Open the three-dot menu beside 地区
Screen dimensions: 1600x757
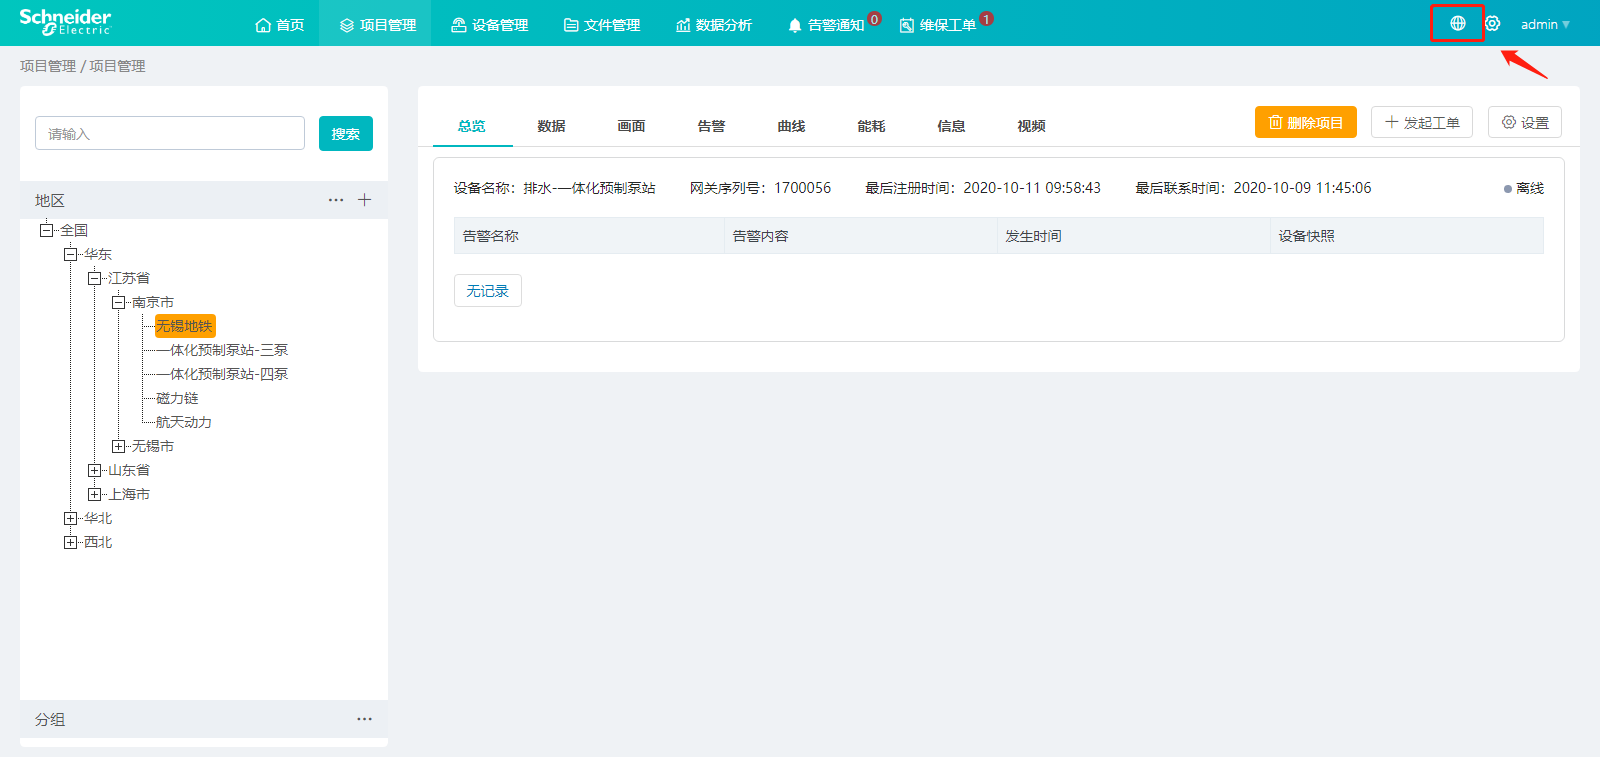pyautogui.click(x=336, y=200)
